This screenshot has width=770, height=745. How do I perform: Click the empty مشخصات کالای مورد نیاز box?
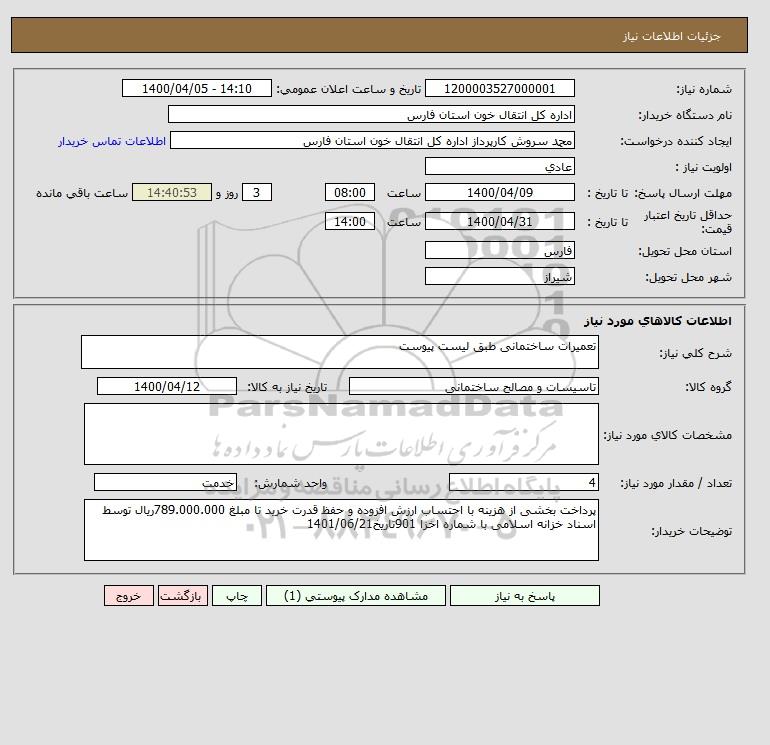pos(341,434)
